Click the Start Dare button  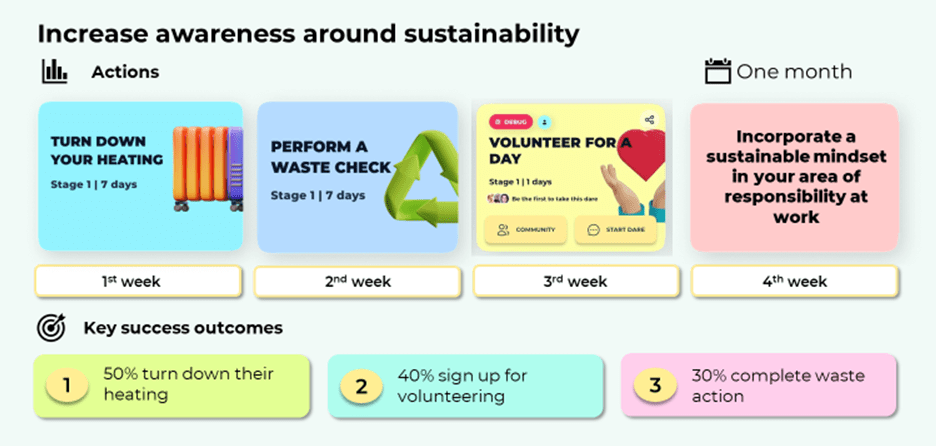(615, 230)
